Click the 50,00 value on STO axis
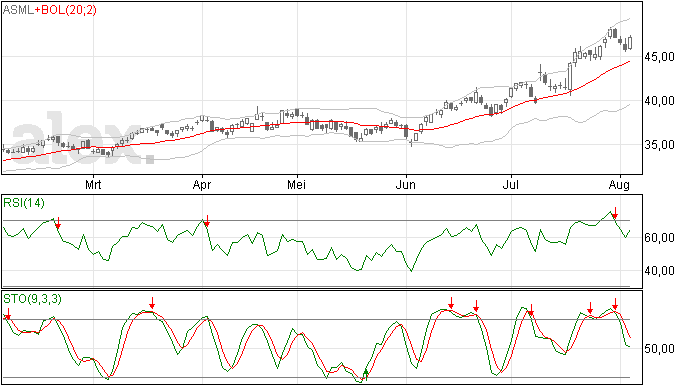Screen dimensions: 690x387 [x=659, y=349]
